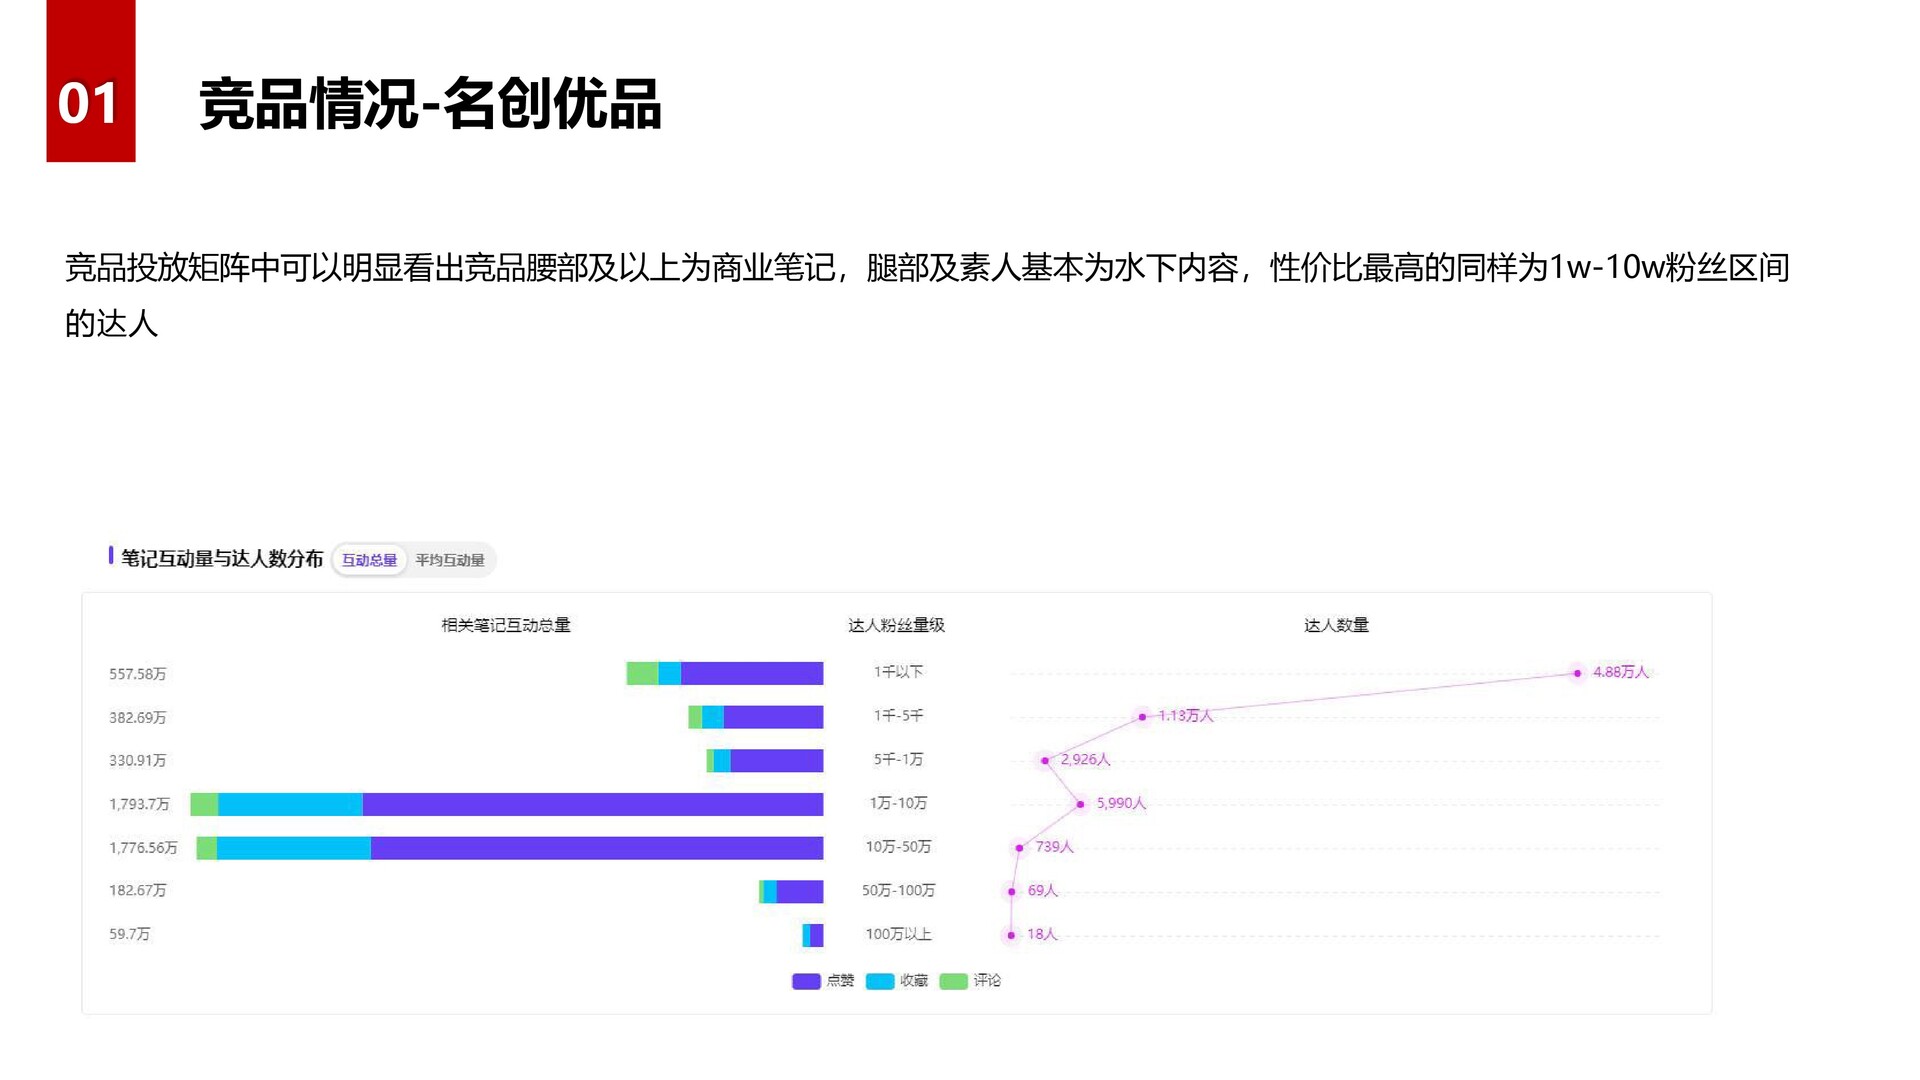Click the 1万-10万 tier label
The width and height of the screenshot is (1920, 1080).
click(898, 803)
